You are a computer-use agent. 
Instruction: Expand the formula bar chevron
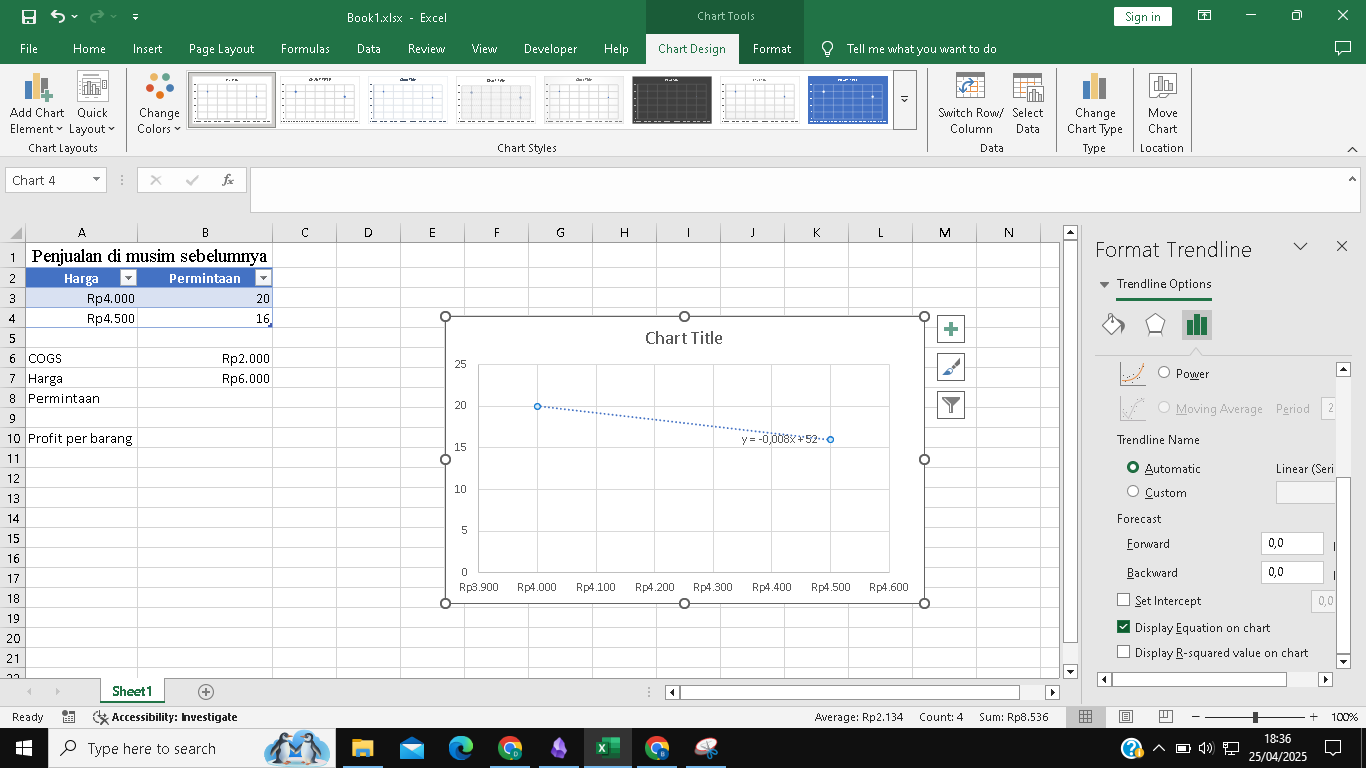pyautogui.click(x=1353, y=179)
